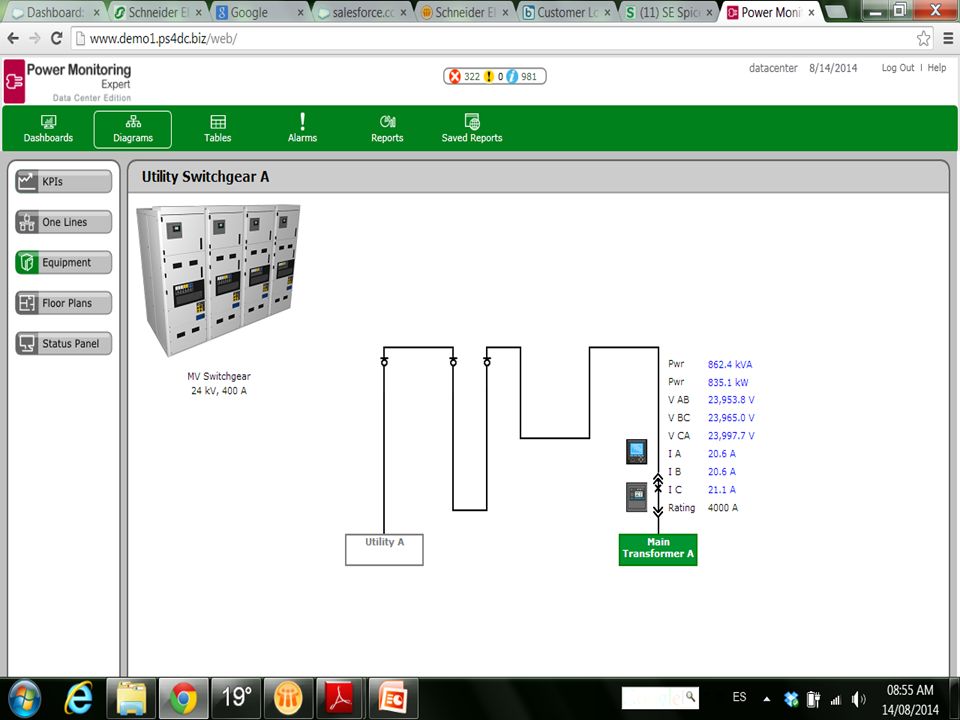The height and width of the screenshot is (720, 960).
Task: Click the third switch symbol on the bus
Action: pyautogui.click(x=487, y=361)
